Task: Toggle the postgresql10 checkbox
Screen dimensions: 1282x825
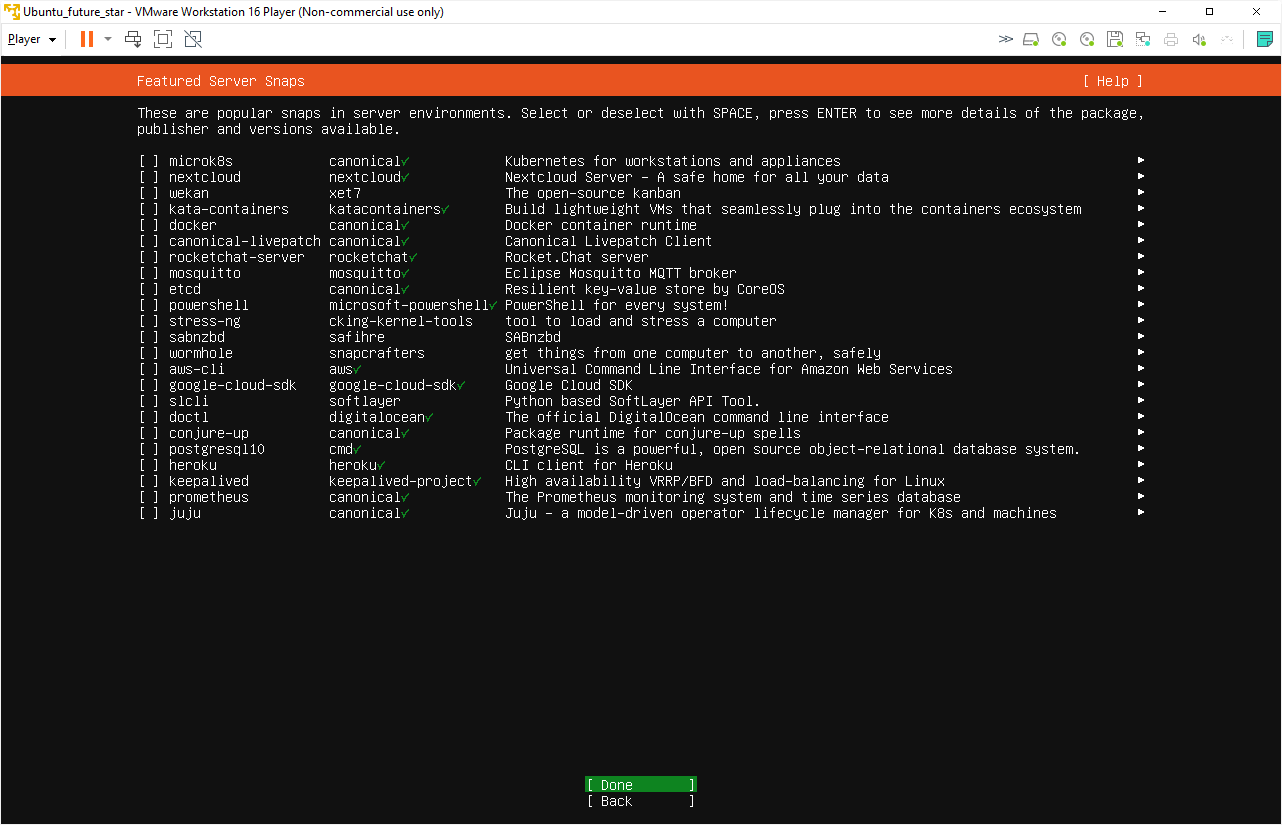Action: (149, 449)
